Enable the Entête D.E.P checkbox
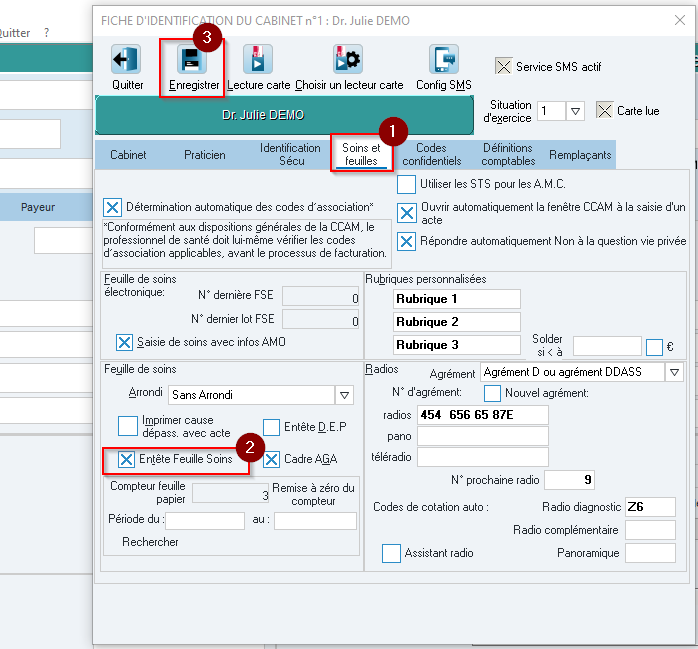The image size is (698, 649). pyautogui.click(x=271, y=427)
